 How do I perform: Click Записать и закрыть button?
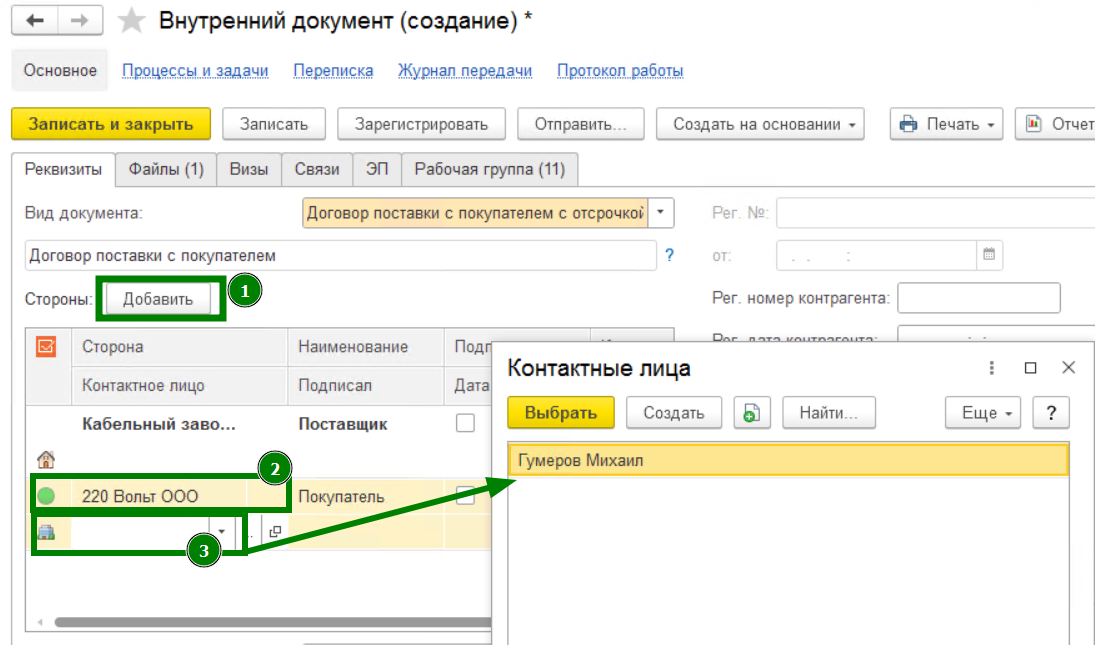click(x=111, y=124)
